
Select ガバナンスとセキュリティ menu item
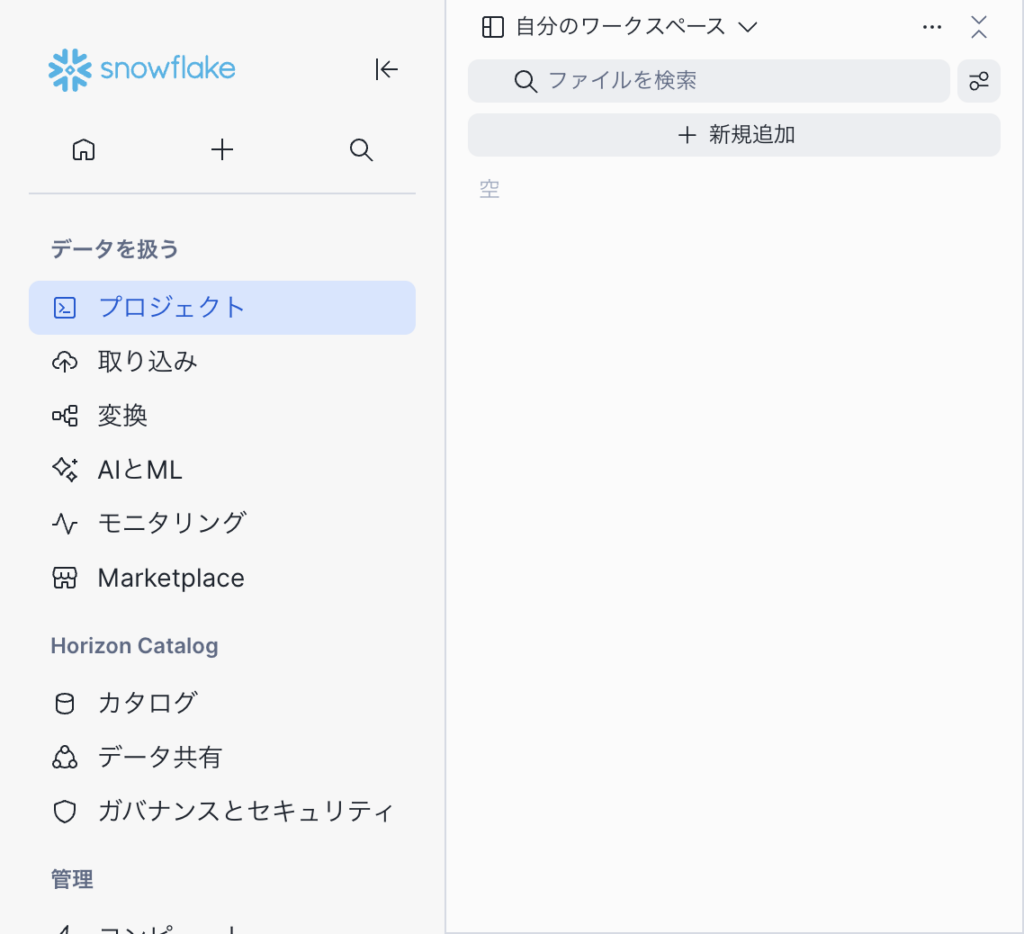coord(245,811)
